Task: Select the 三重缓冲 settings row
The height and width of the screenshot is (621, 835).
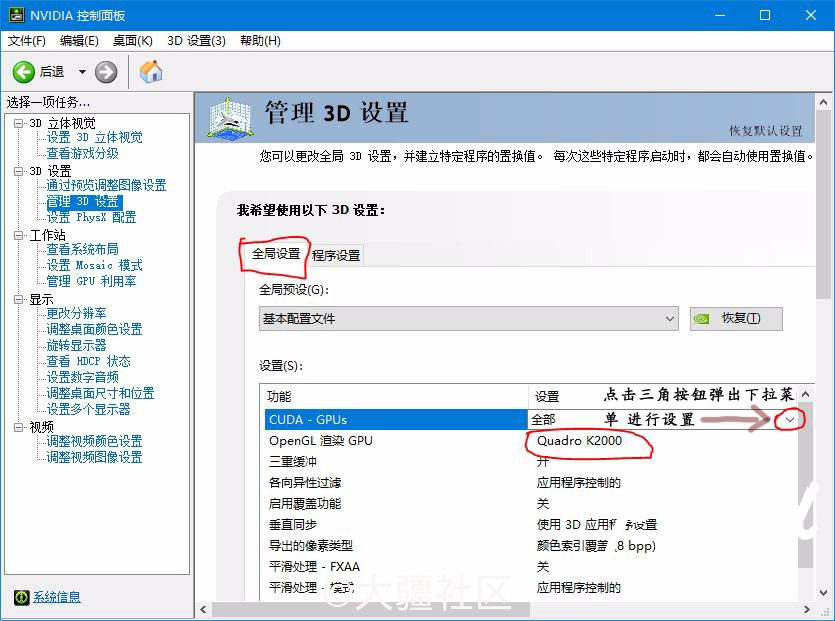Action: 531,462
